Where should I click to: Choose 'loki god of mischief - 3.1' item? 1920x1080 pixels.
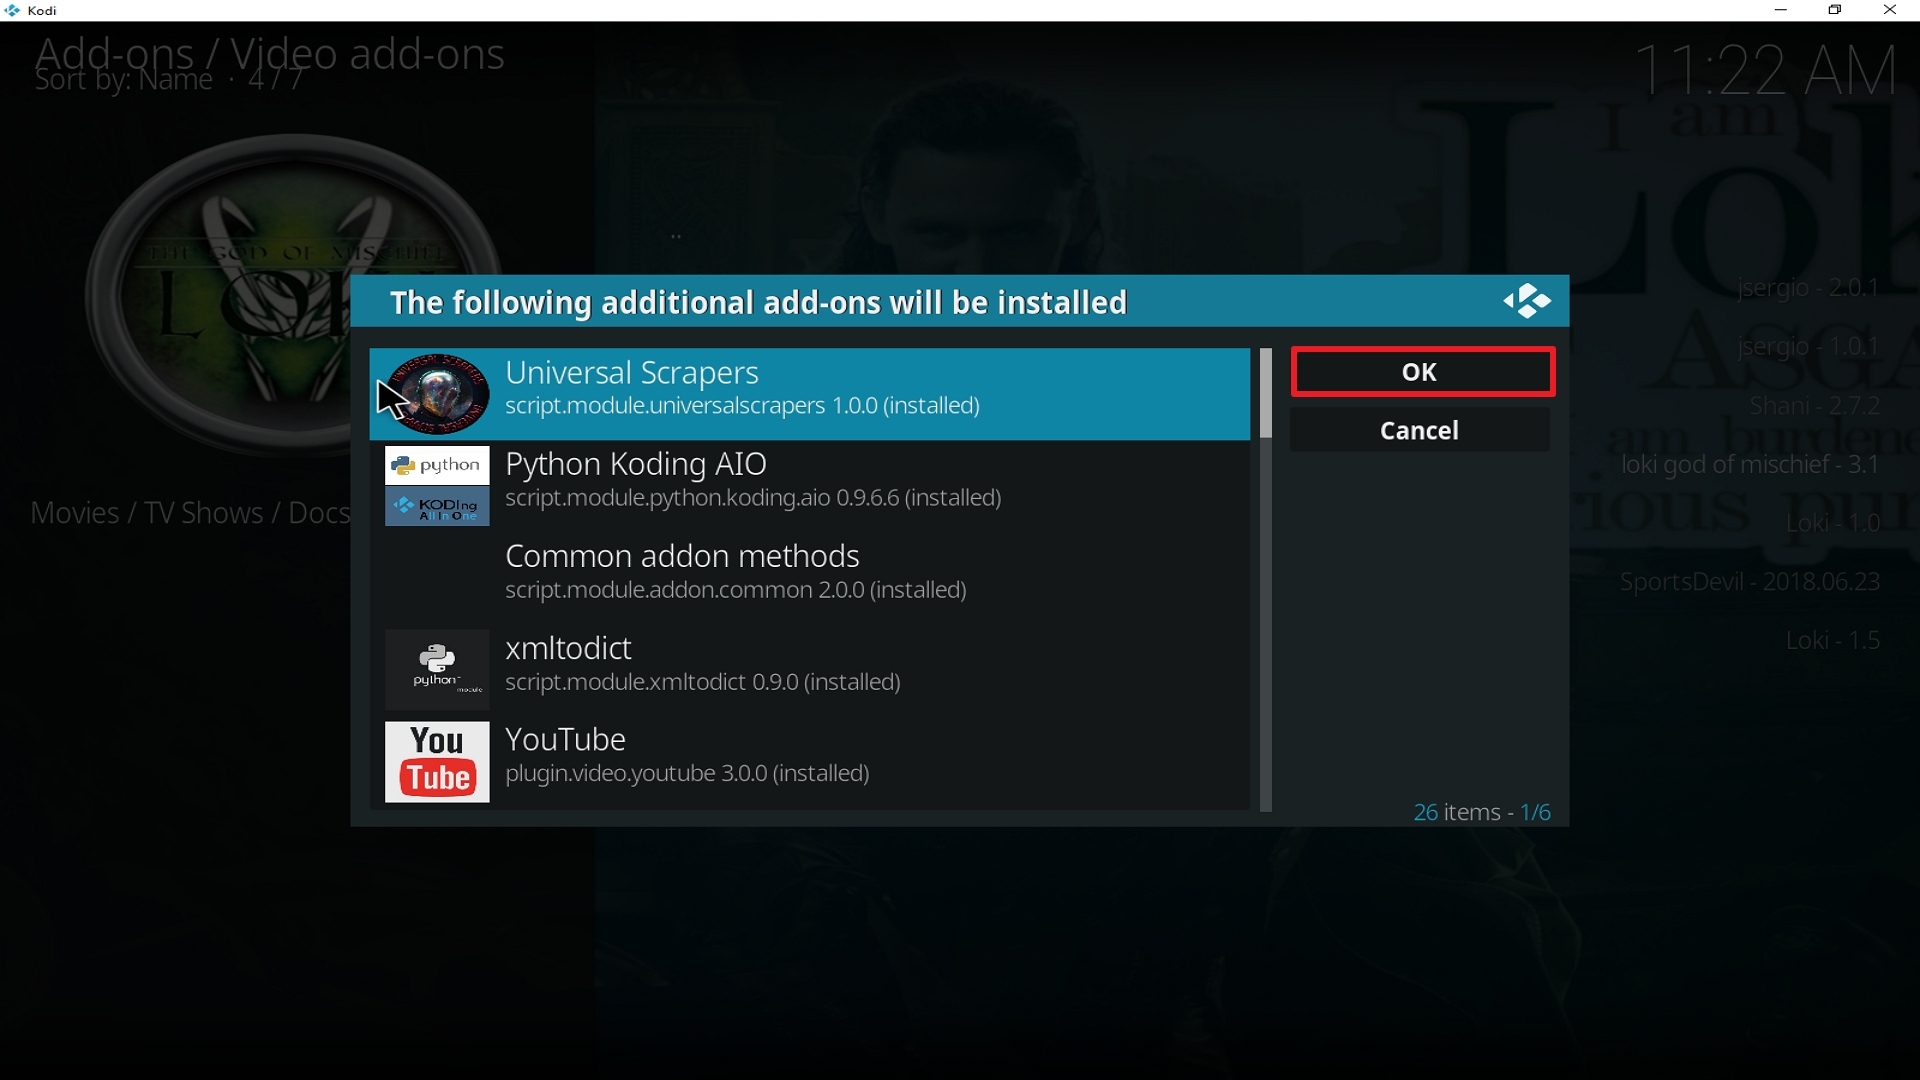[1750, 465]
